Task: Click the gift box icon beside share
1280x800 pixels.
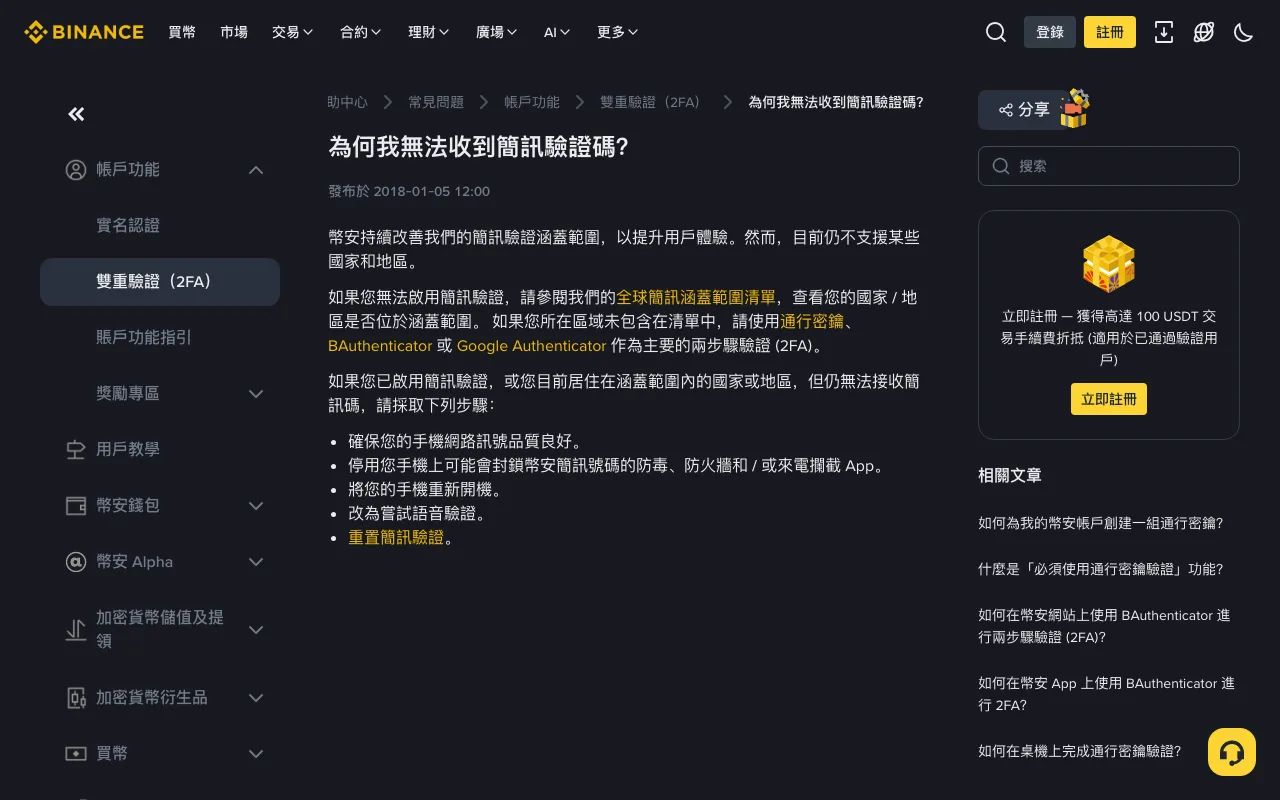Action: 1074,108
